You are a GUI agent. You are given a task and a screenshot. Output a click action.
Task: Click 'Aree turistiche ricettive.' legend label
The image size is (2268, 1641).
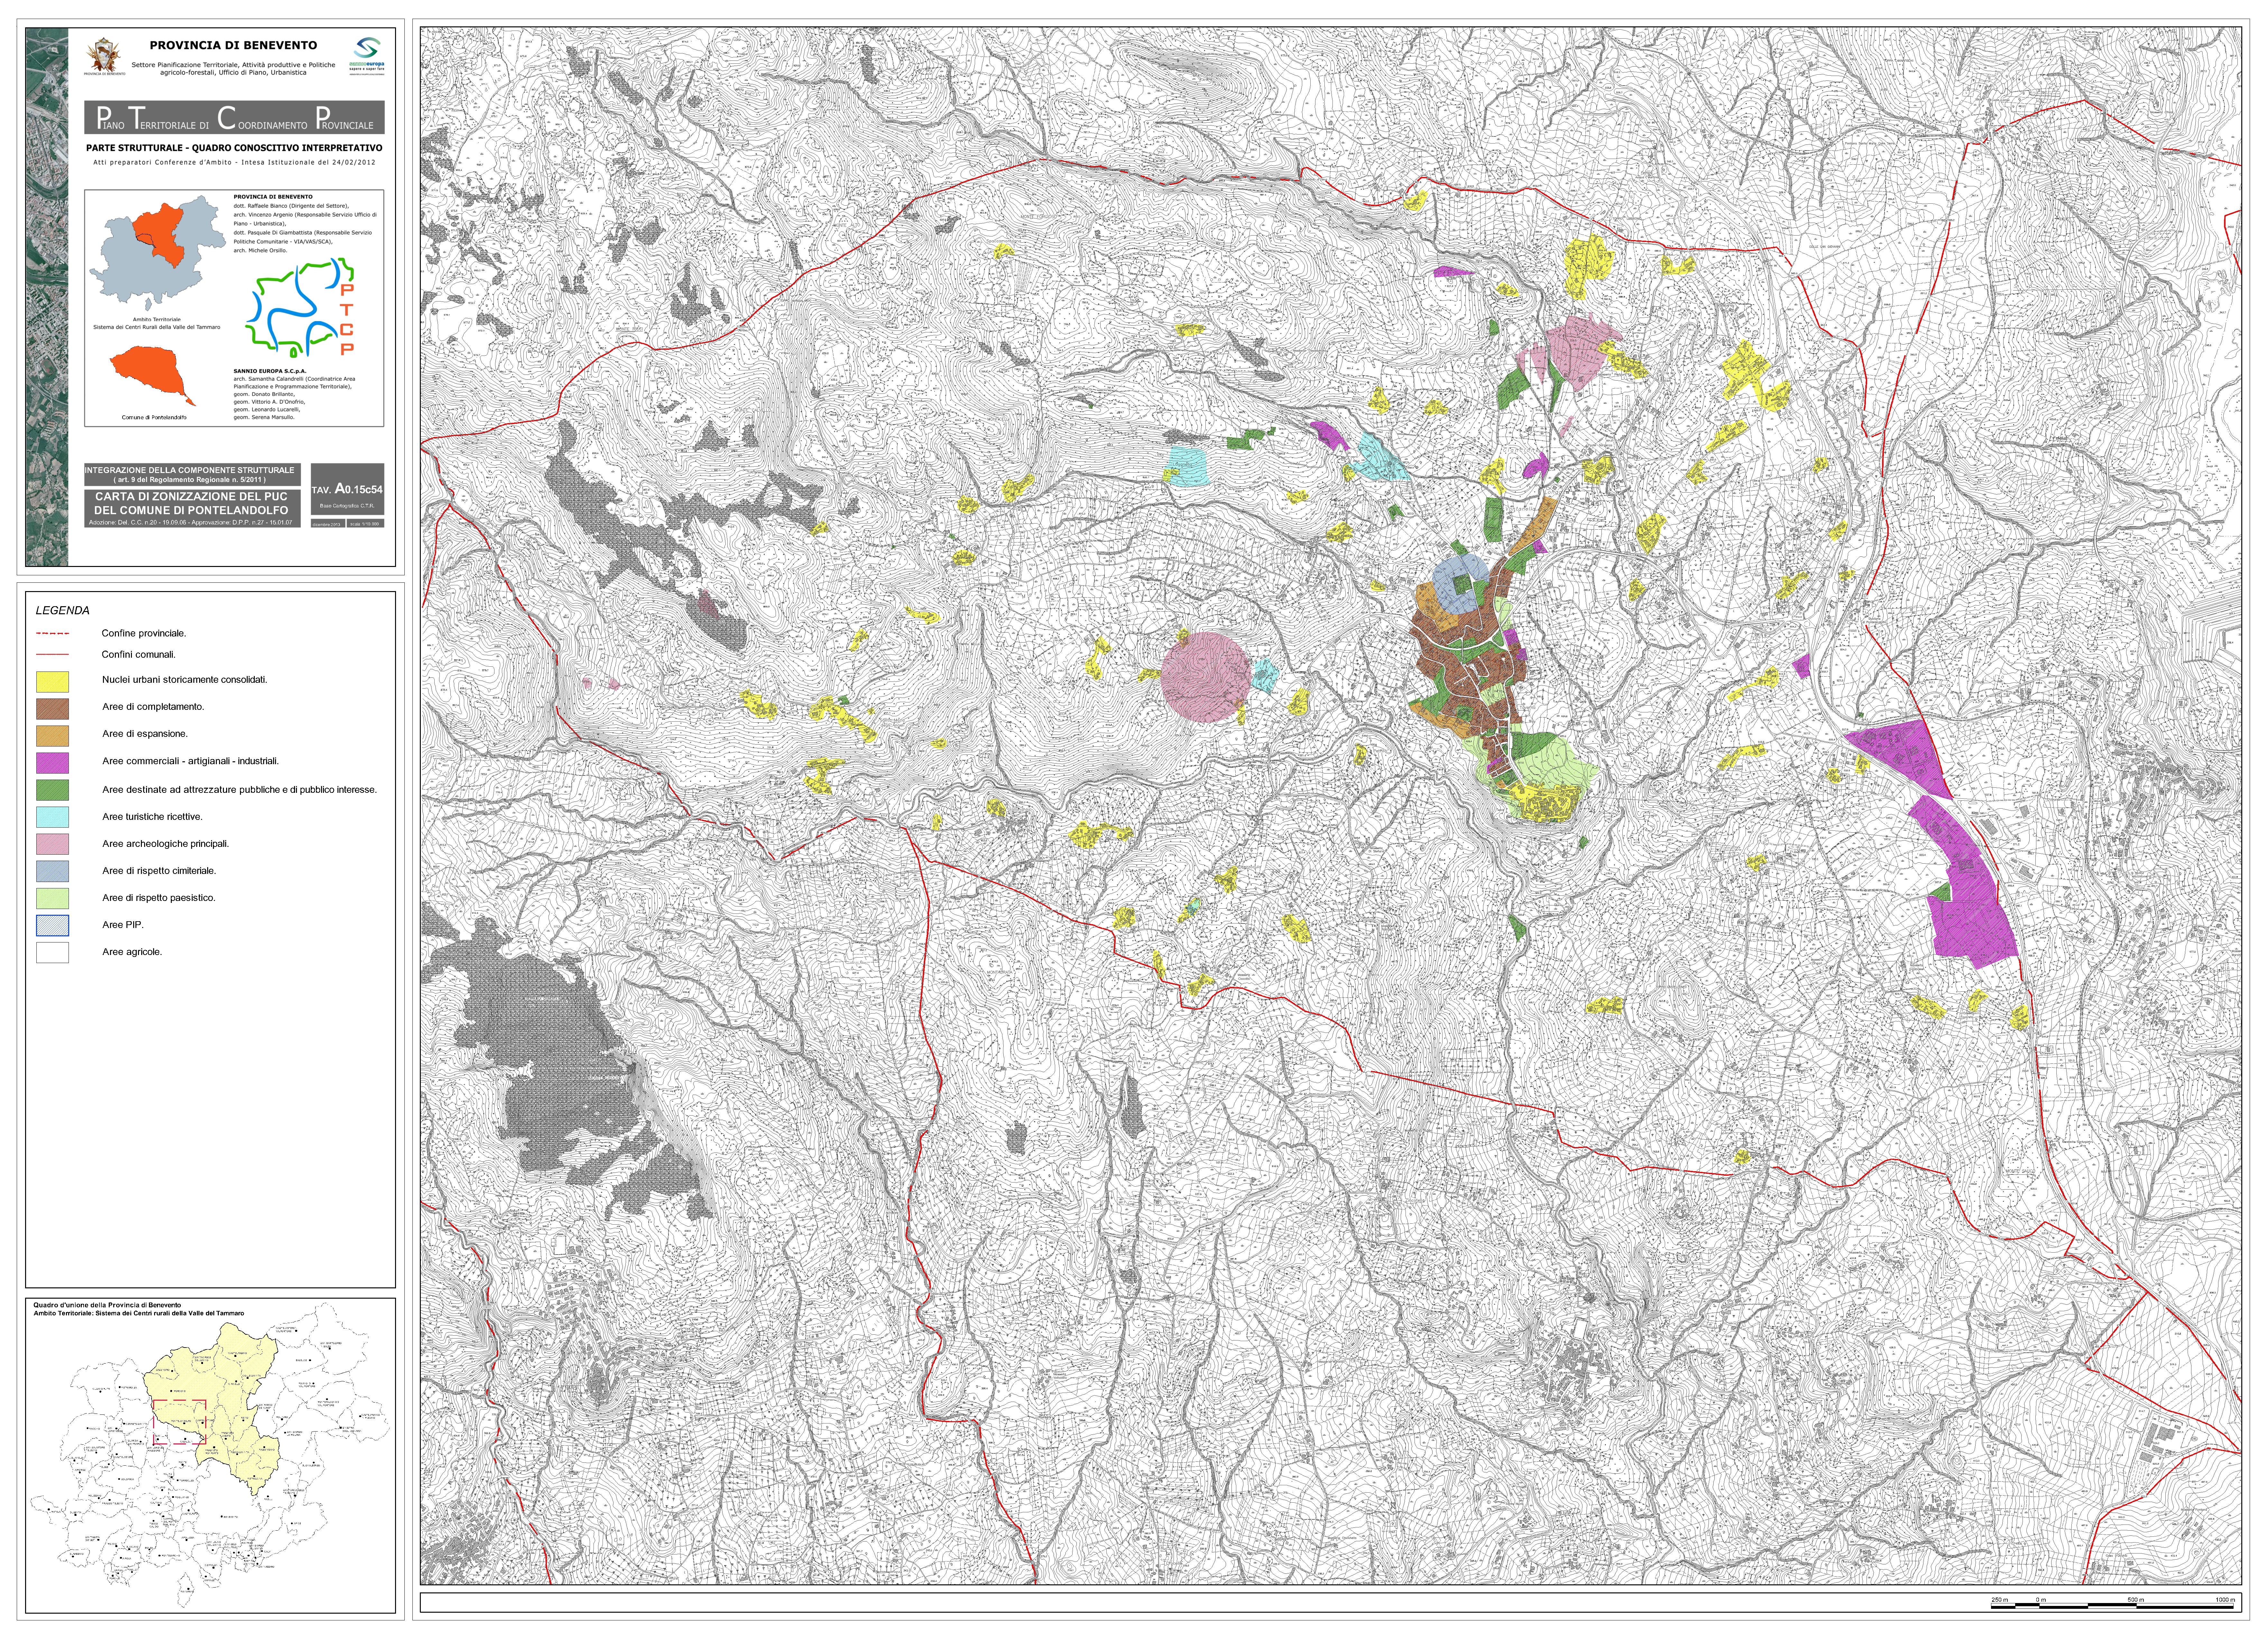[152, 817]
